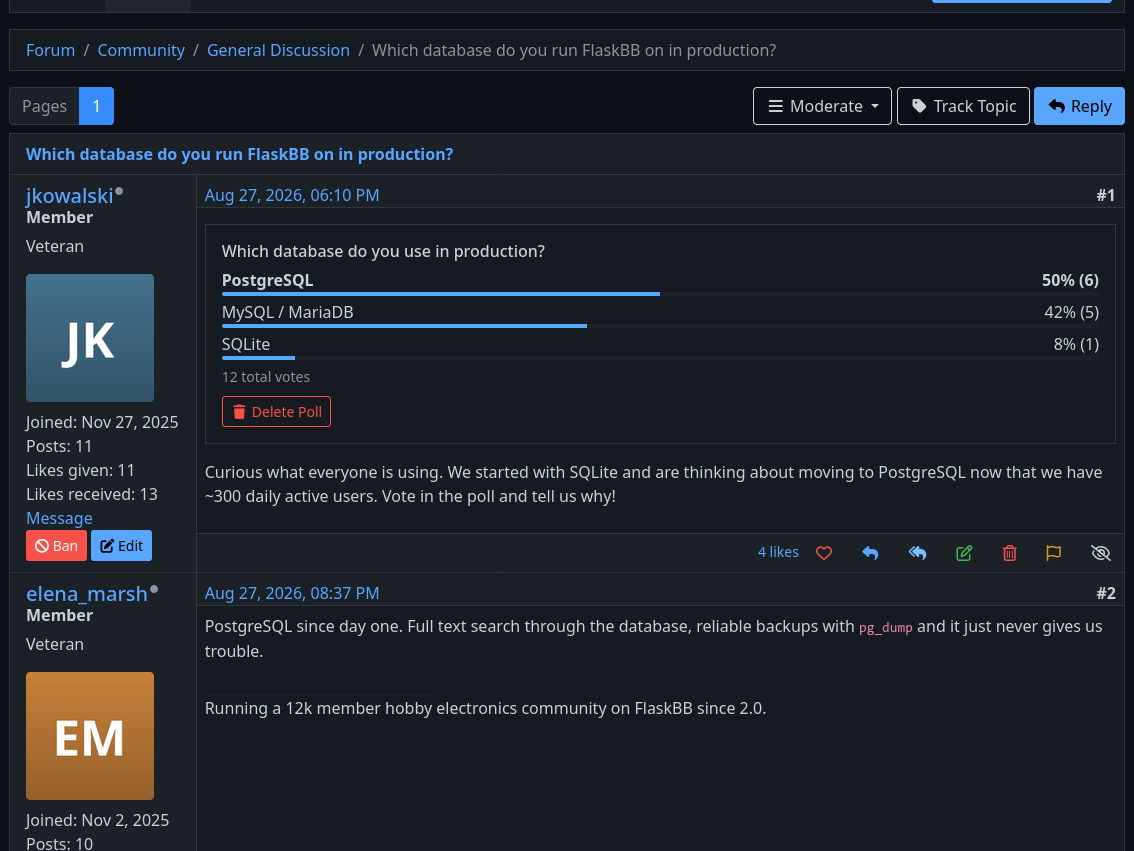This screenshot has width=1134, height=851.
Task: Click the quote-reply double arrow icon on post #1
Action: click(917, 553)
